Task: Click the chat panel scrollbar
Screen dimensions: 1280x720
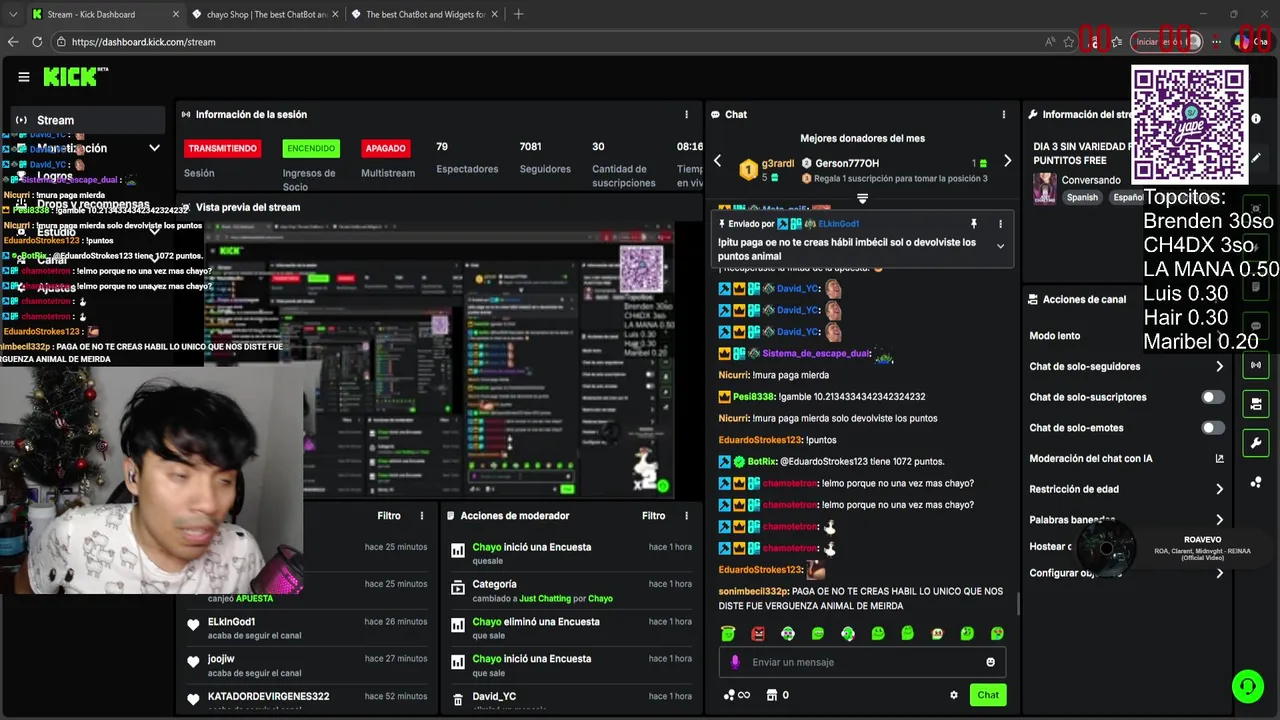Action: (1017, 603)
